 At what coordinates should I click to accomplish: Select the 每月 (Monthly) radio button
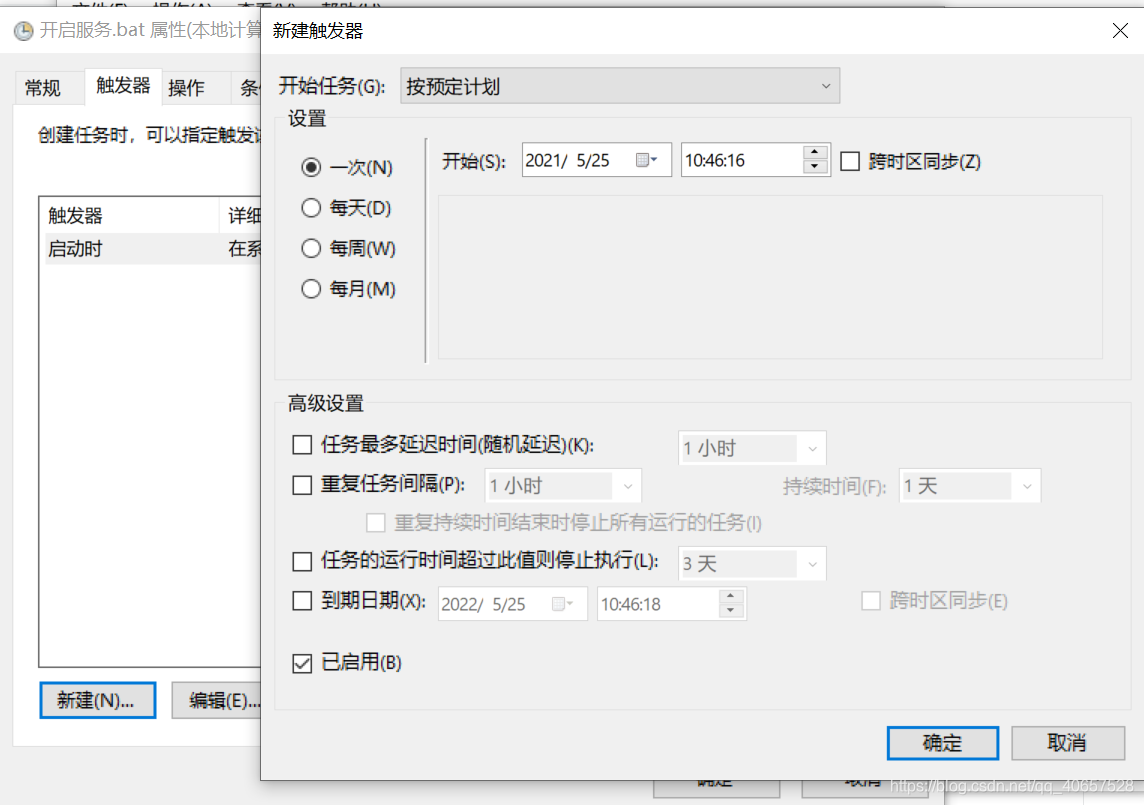click(311, 289)
